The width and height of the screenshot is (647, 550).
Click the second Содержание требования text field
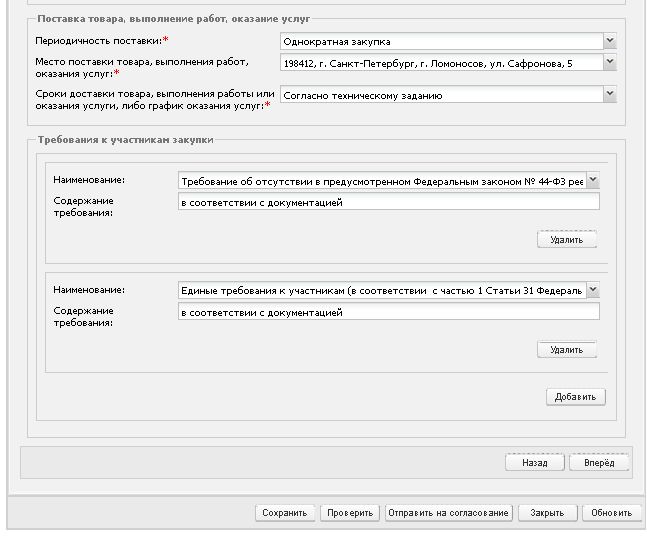coord(389,312)
